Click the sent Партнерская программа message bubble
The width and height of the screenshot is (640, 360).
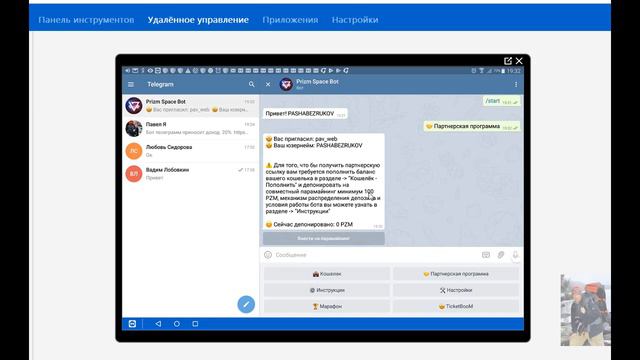472,127
